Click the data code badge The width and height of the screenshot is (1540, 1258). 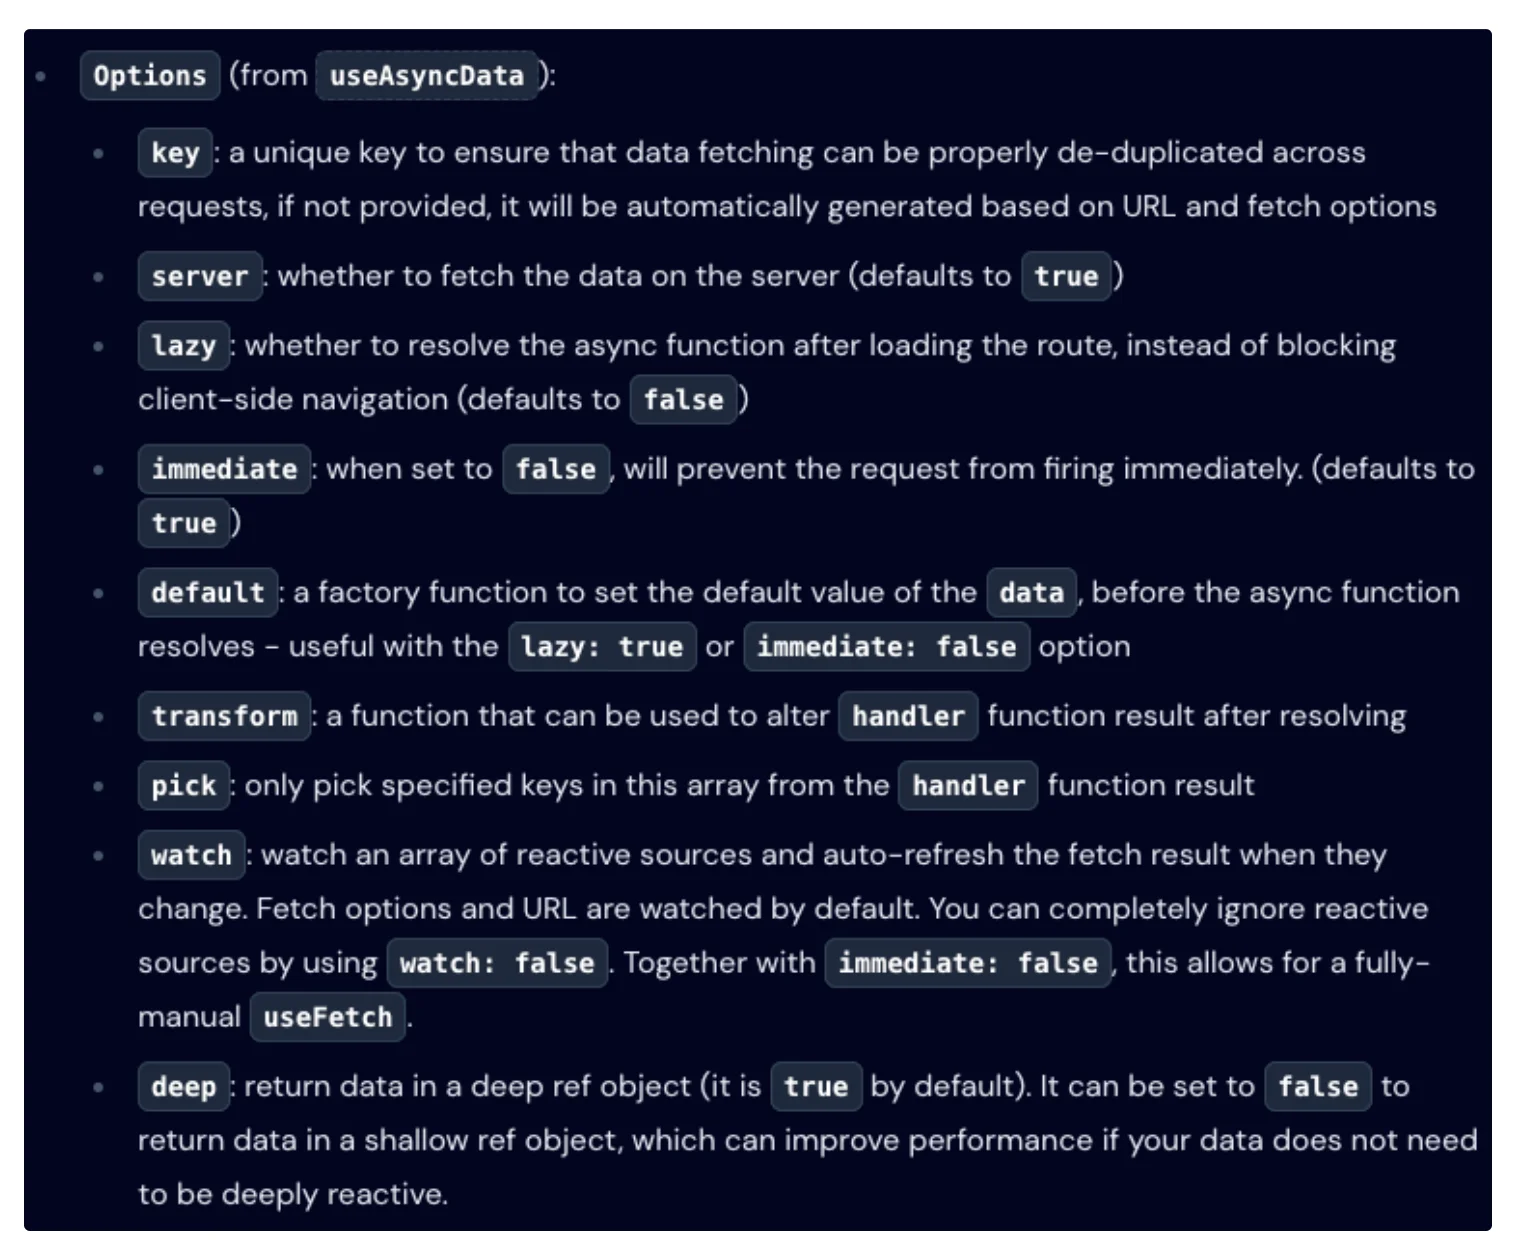click(1031, 593)
